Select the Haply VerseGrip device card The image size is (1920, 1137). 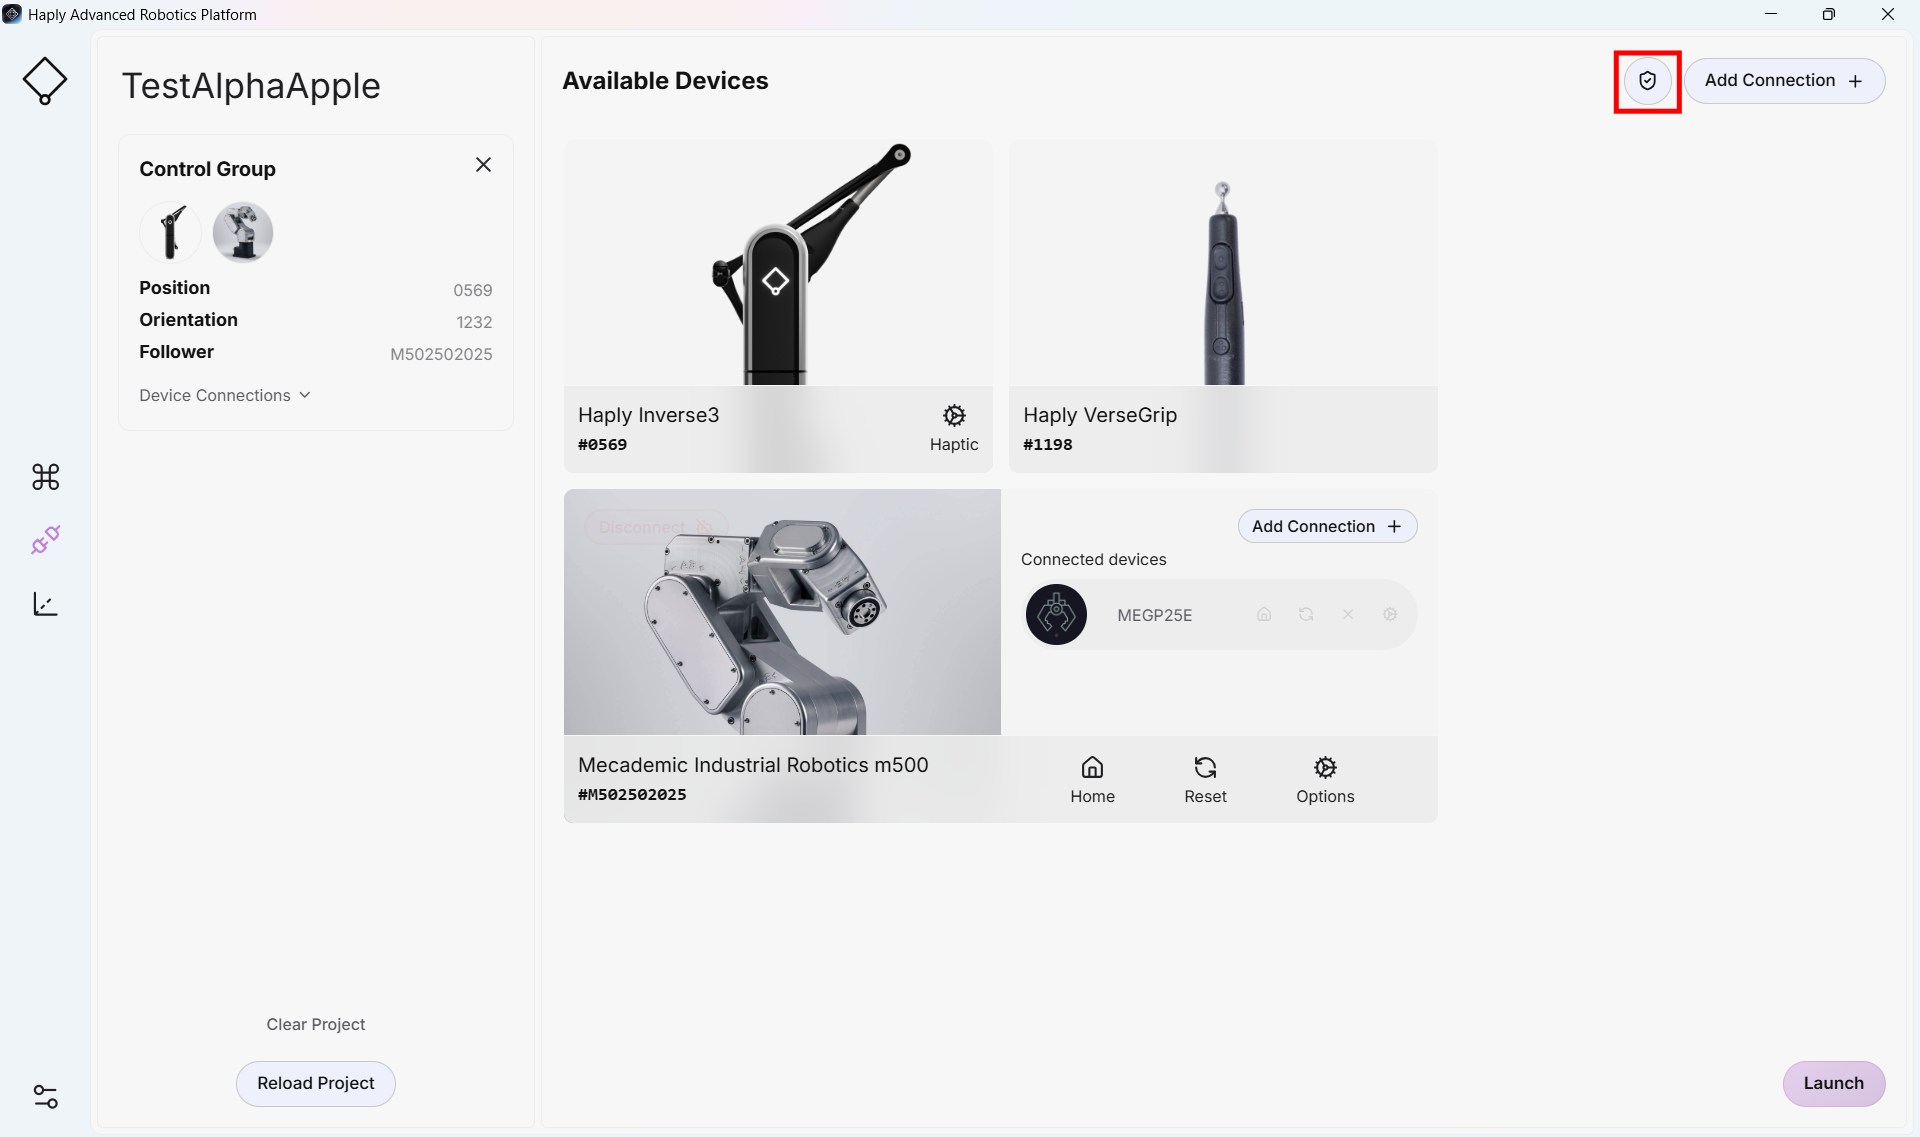(x=1223, y=305)
